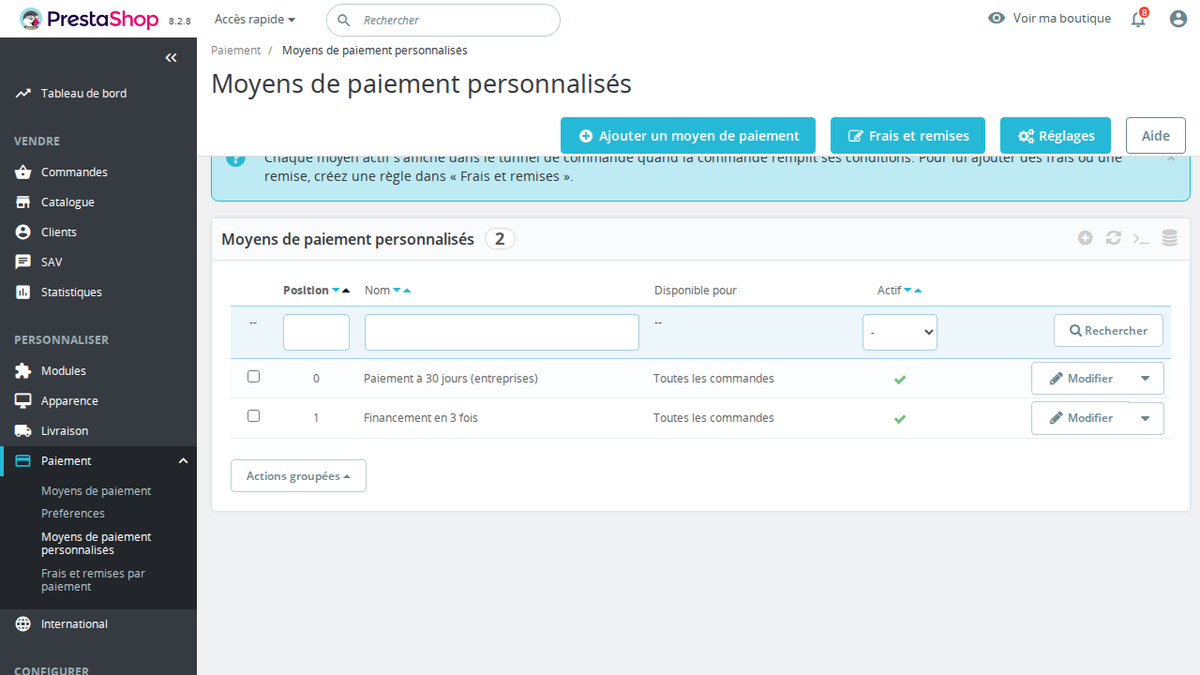Click Modifier for Financement en 3 fois

pos(1080,418)
